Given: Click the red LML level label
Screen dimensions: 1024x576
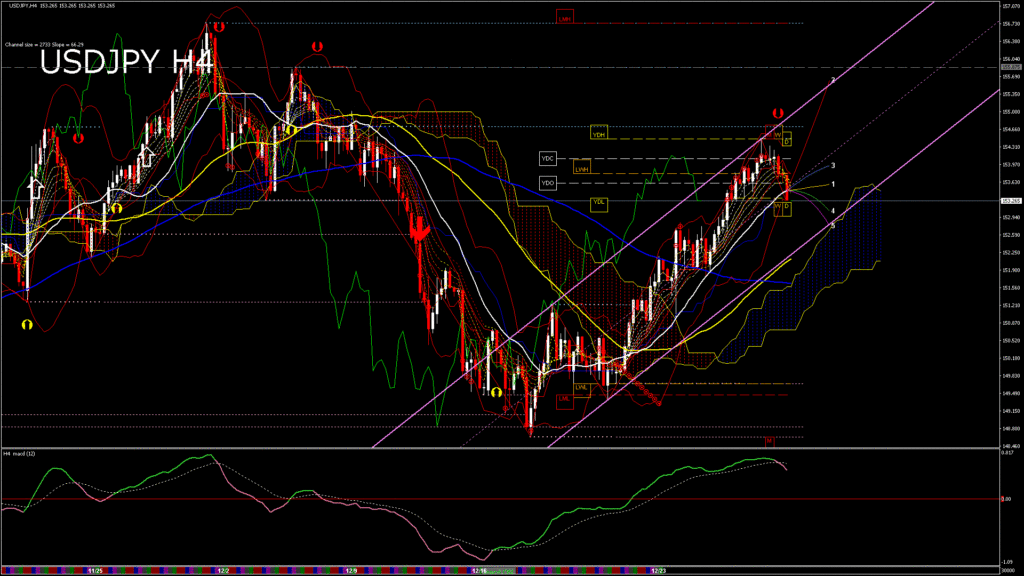Looking at the screenshot, I should pyautogui.click(x=564, y=400).
